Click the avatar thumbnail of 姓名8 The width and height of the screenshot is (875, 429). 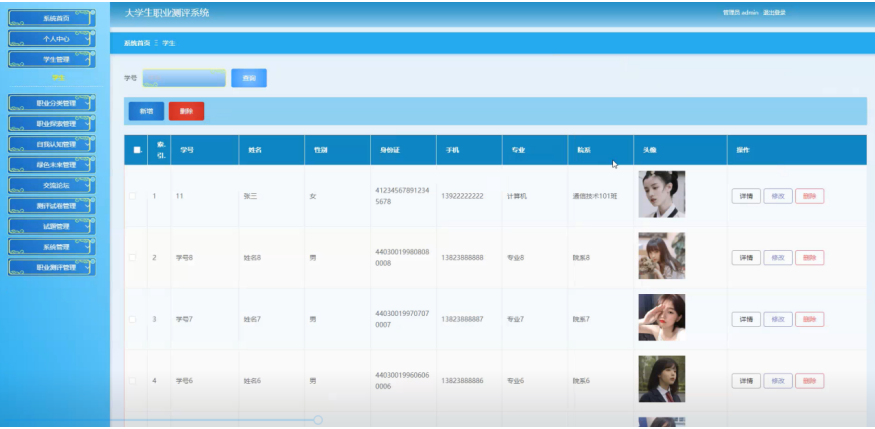click(x=662, y=256)
